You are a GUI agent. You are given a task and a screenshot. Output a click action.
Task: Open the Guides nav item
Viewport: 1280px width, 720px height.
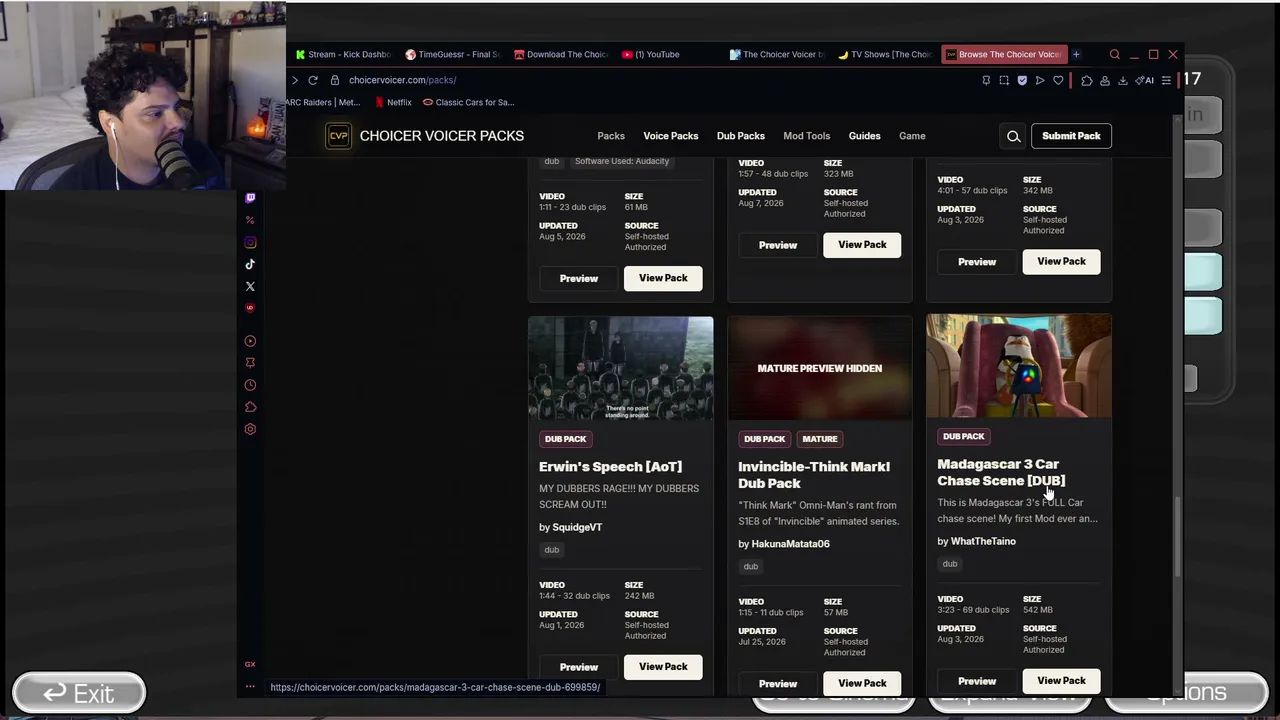click(x=865, y=136)
